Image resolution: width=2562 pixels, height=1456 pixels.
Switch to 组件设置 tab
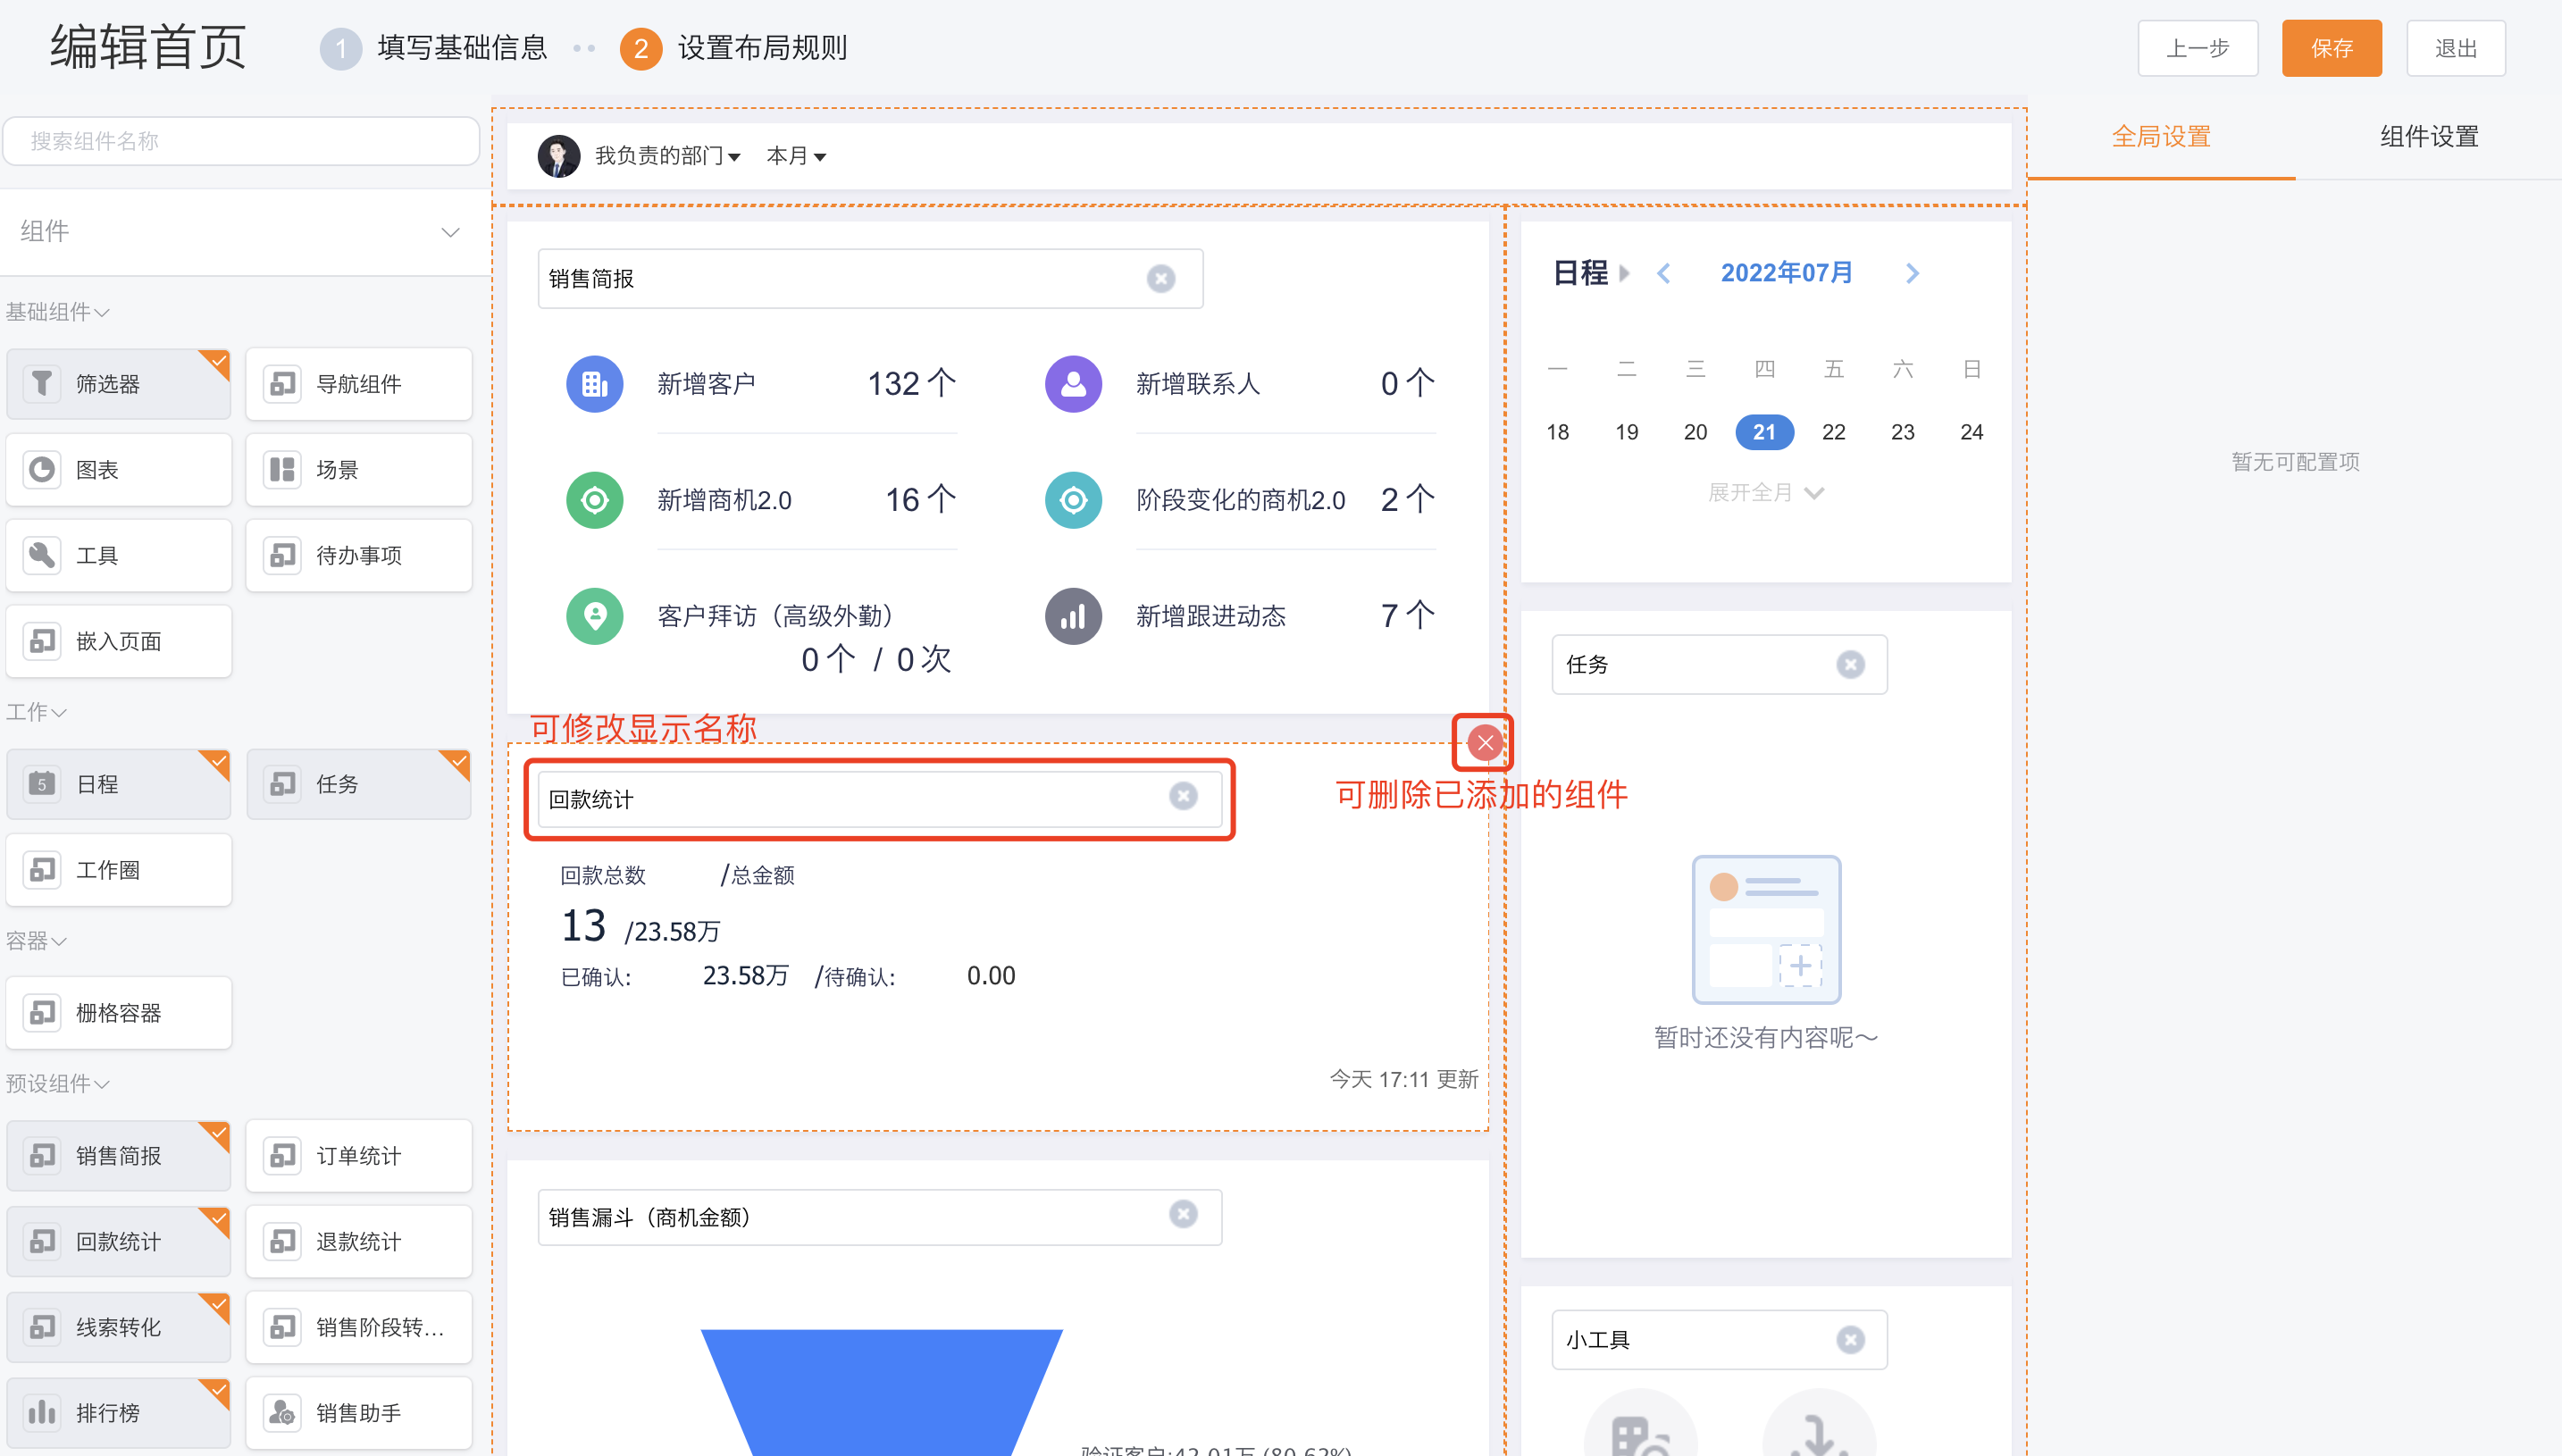(2429, 137)
